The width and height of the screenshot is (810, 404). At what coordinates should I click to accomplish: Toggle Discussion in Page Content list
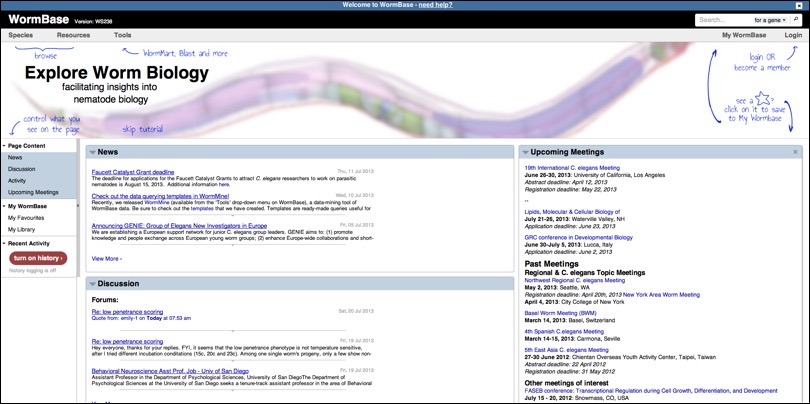[x=39, y=169]
